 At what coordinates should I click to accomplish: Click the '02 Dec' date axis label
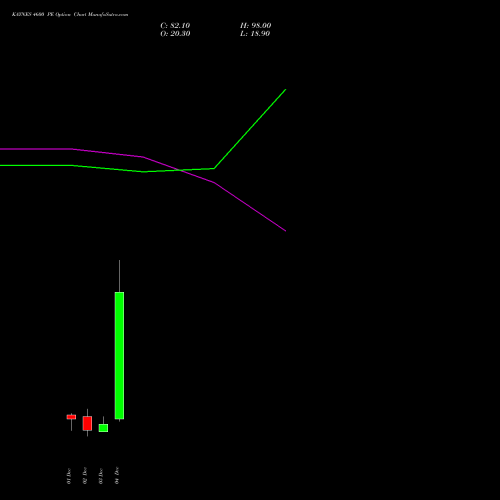(85, 476)
